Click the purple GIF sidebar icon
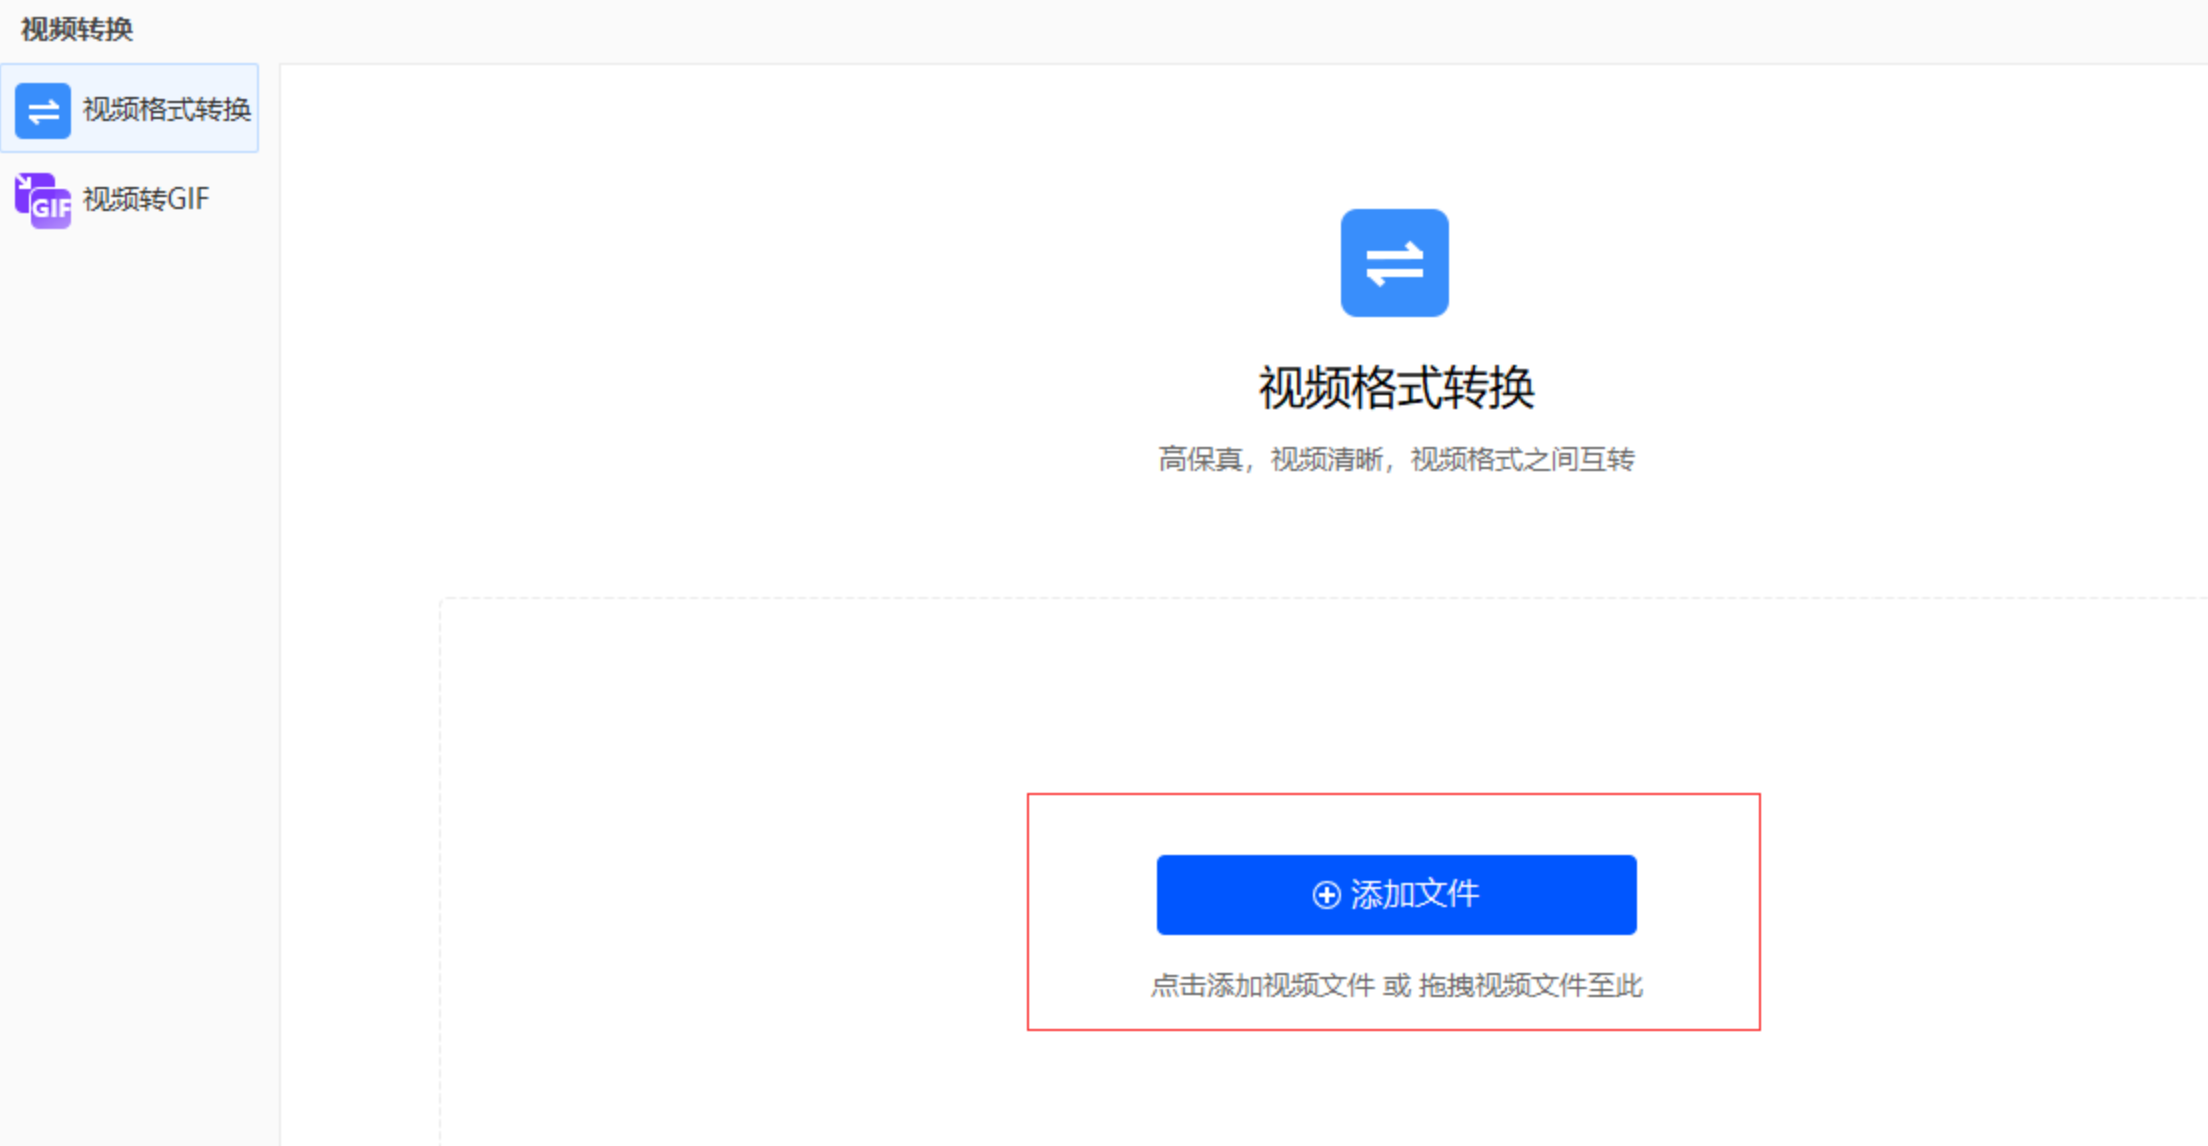This screenshot has width=2208, height=1146. [x=43, y=201]
